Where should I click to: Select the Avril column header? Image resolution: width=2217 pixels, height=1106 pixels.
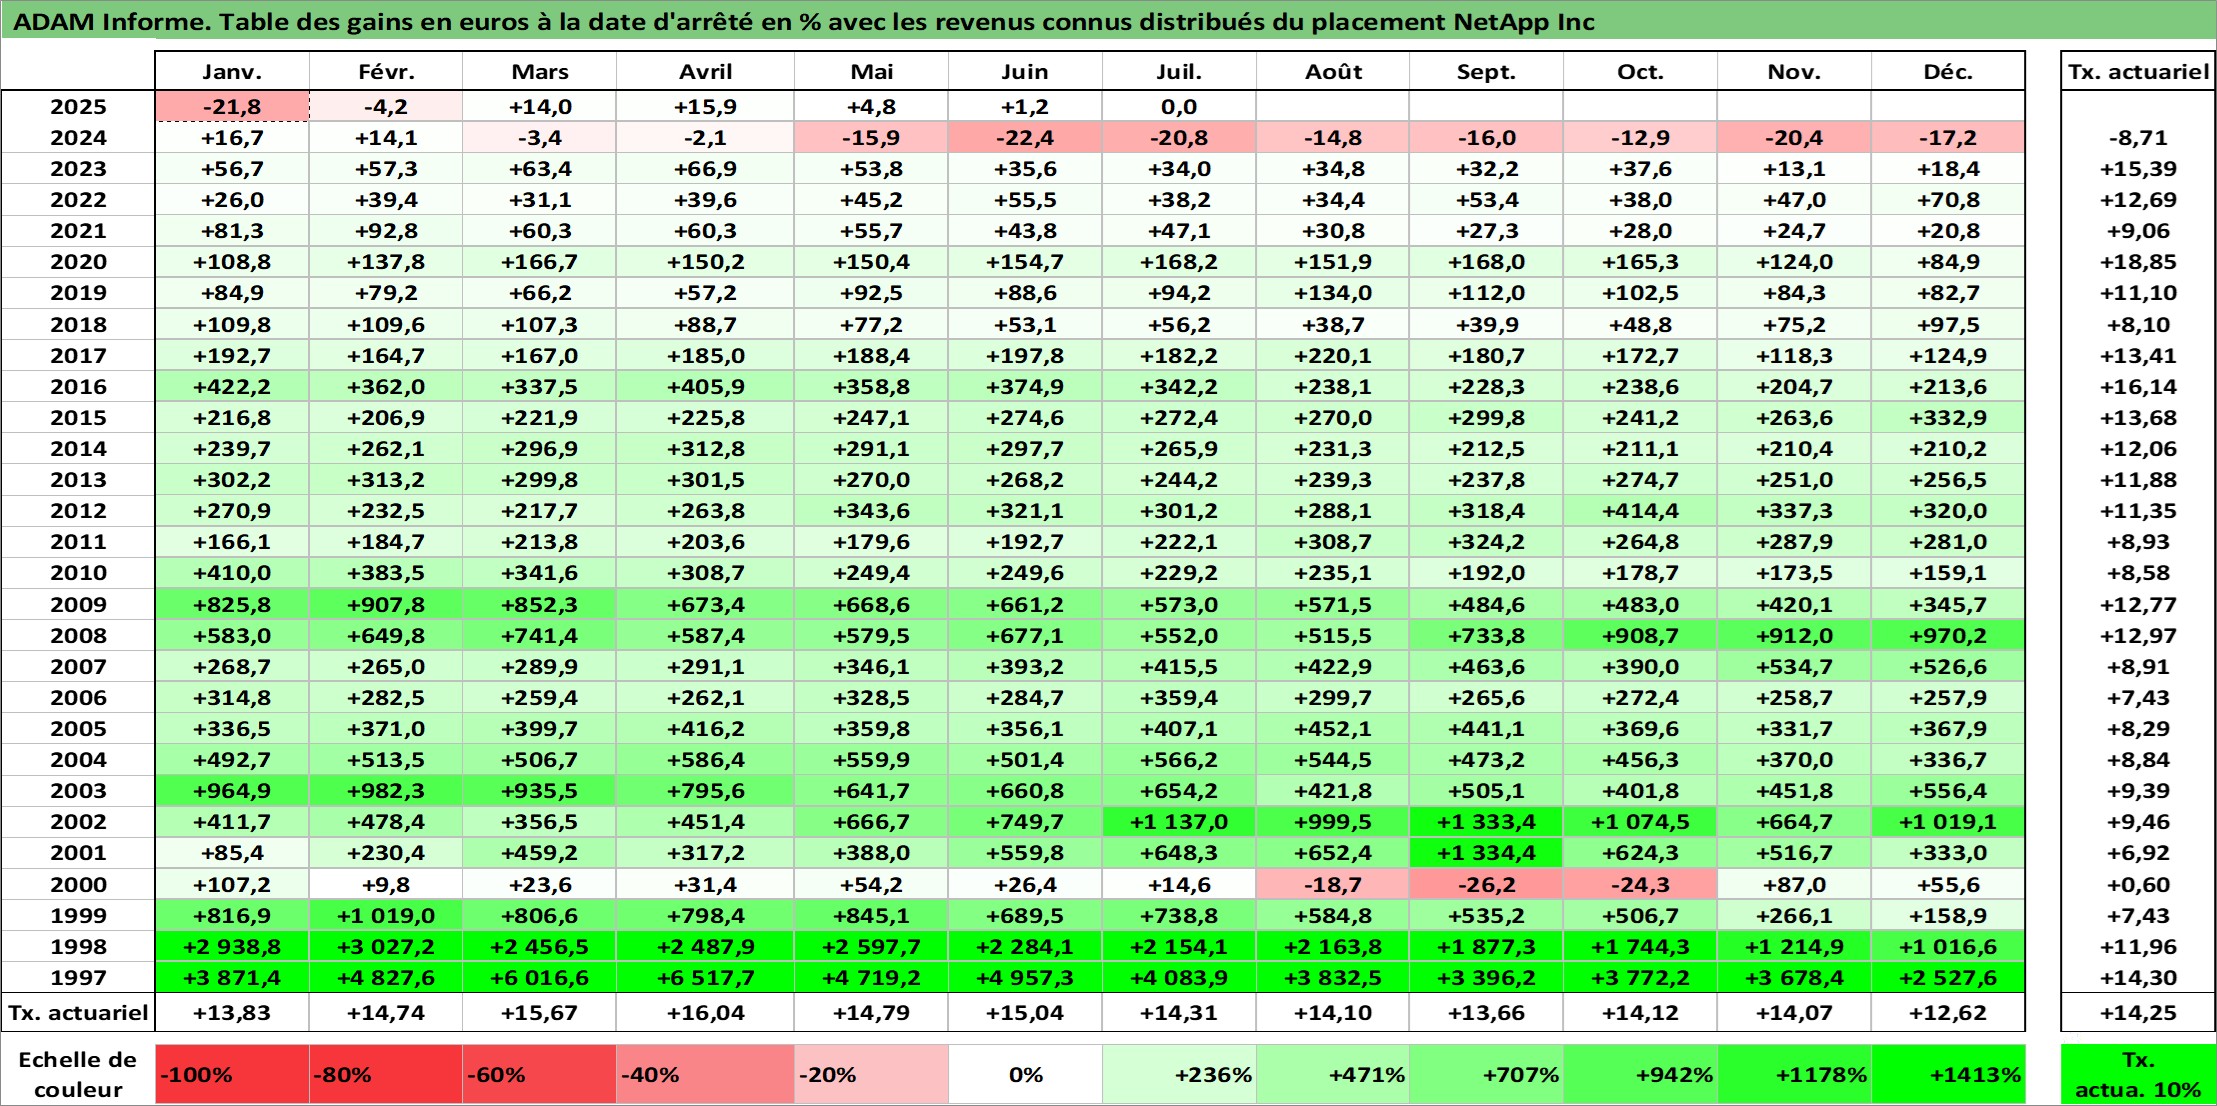click(705, 71)
